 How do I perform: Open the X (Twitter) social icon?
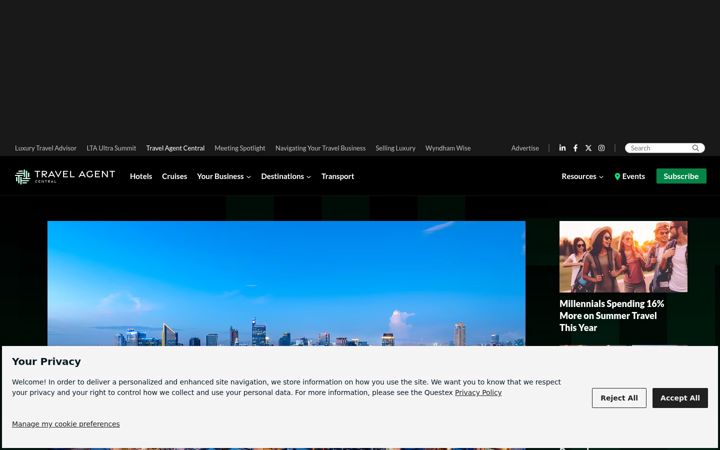tap(588, 148)
